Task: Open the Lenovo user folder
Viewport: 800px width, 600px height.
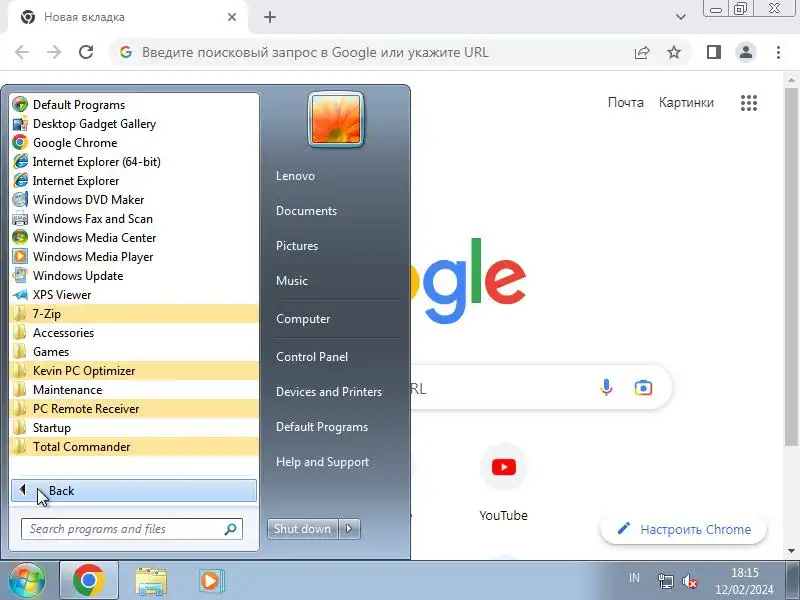Action: [x=295, y=176]
